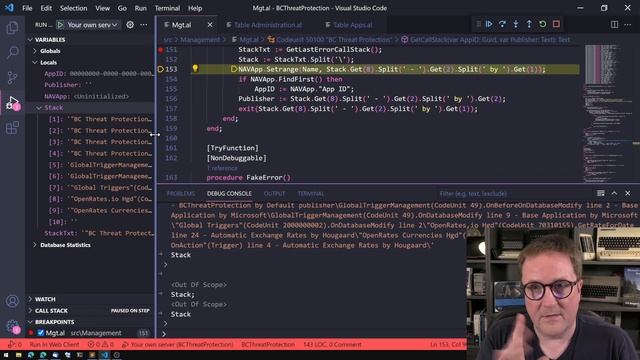Select the DEBUG CONSOLE panel tab
This screenshot has height=360, width=640.
tap(229, 193)
